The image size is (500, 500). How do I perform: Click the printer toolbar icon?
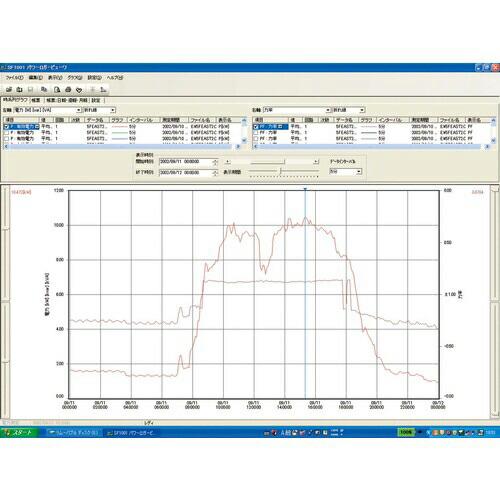pos(68,89)
